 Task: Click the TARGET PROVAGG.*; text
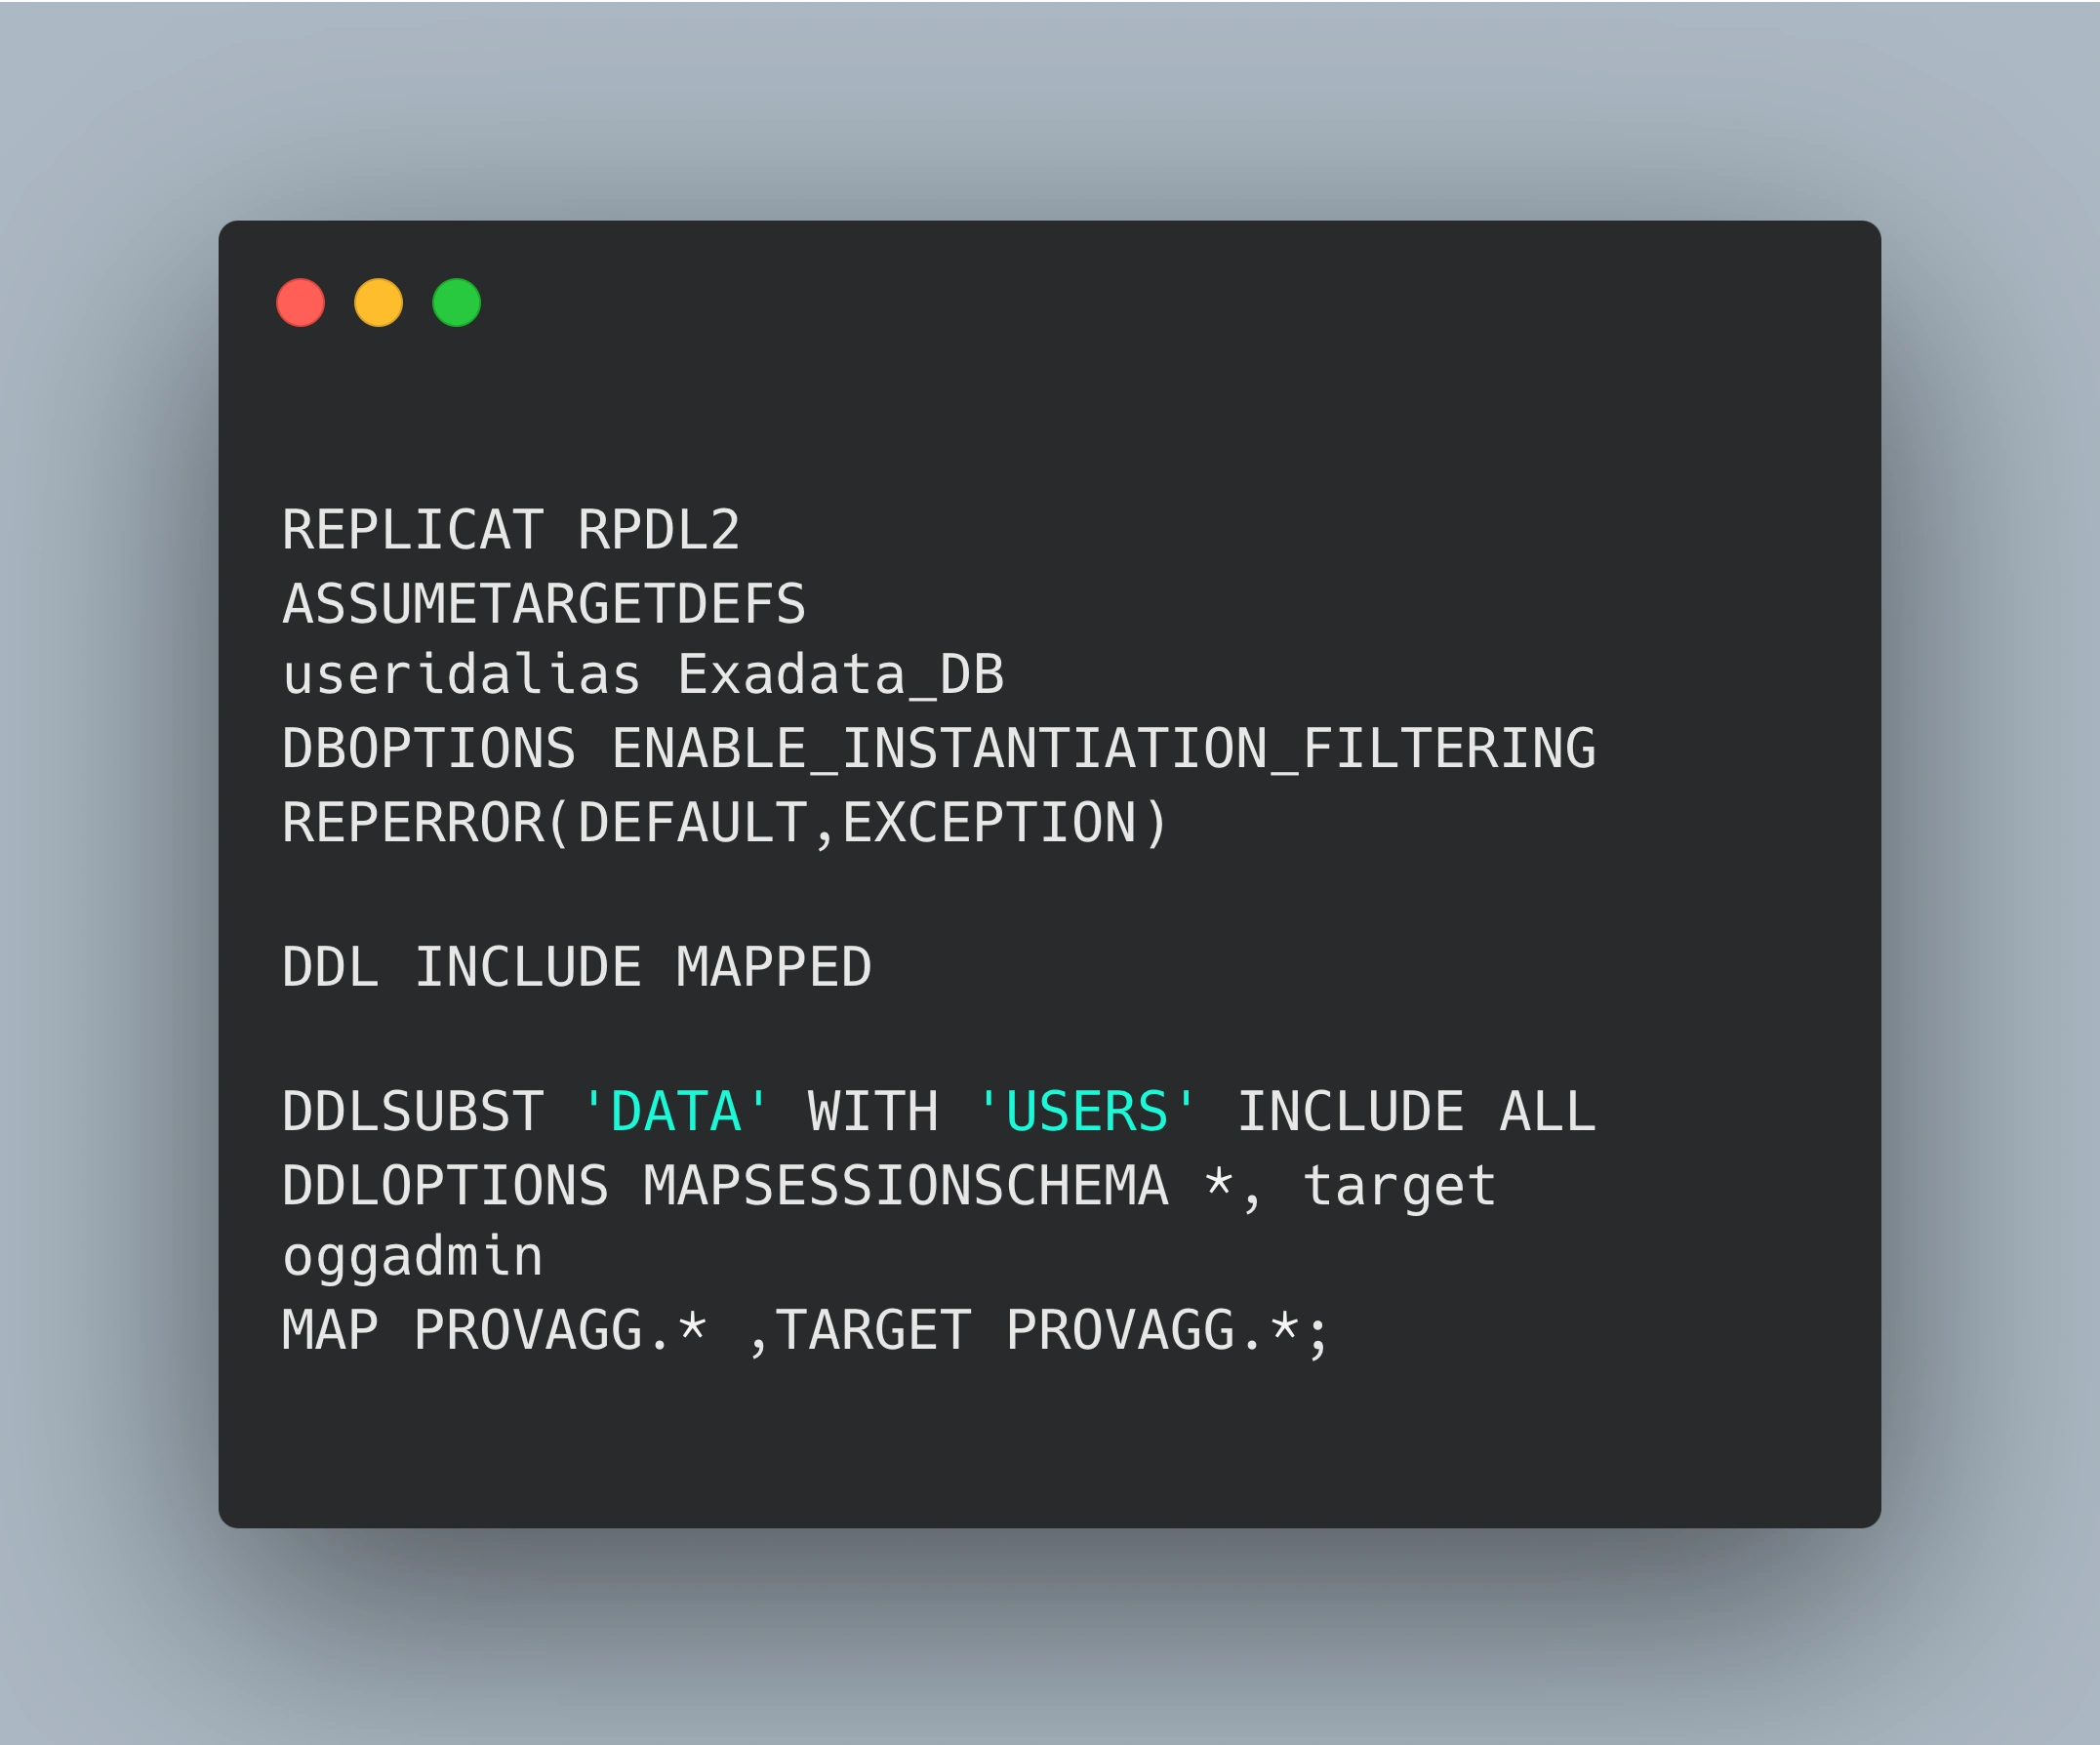(1050, 1330)
